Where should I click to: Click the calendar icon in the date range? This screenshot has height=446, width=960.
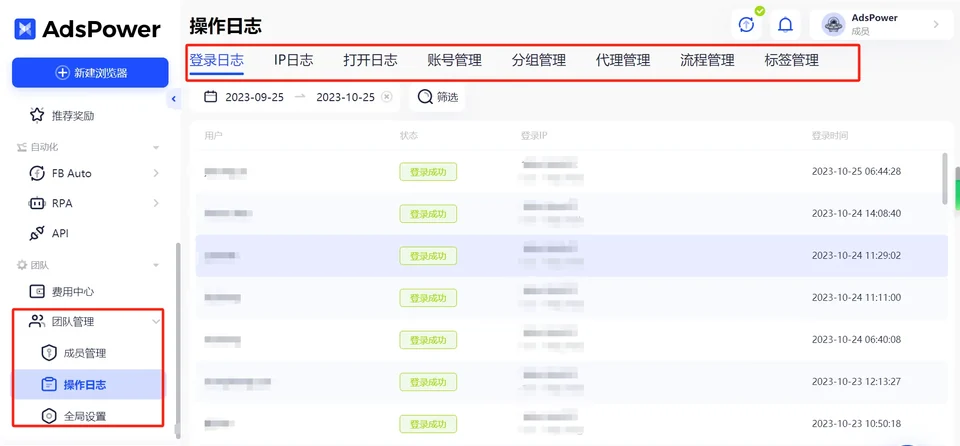pos(211,97)
